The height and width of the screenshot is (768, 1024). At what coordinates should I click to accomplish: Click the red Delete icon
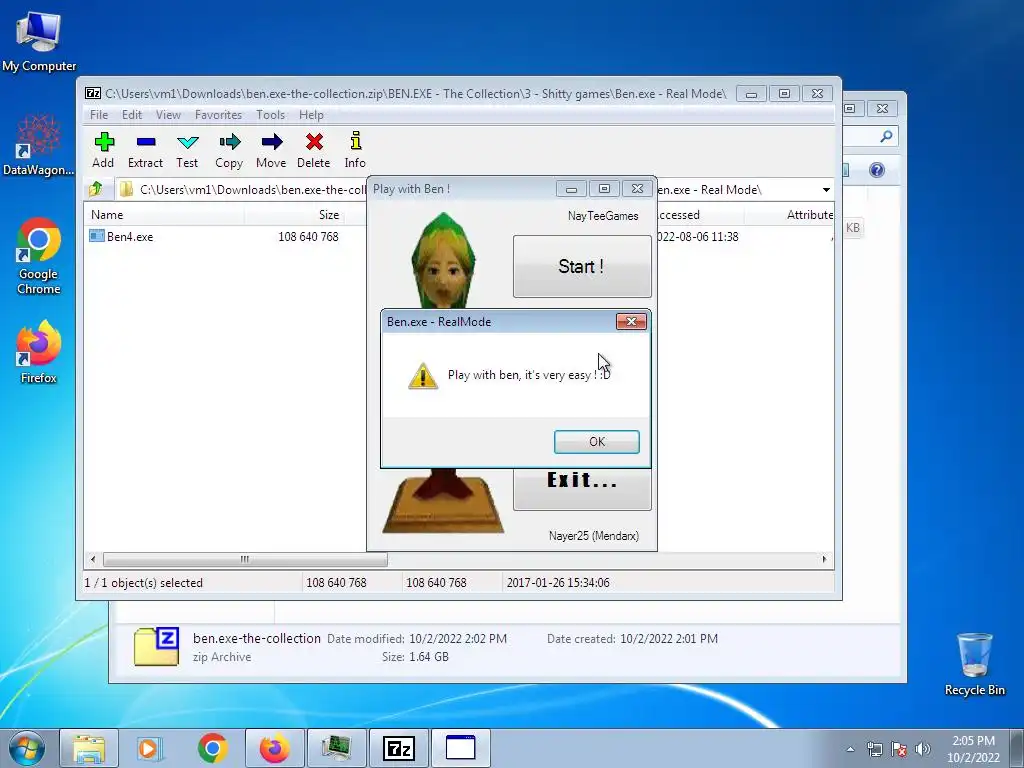[313, 150]
